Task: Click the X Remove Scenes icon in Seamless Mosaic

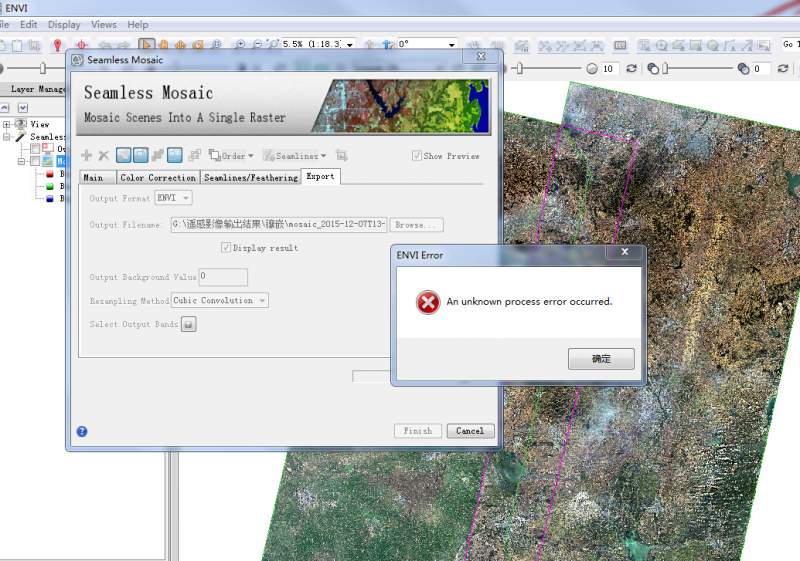Action: [104, 156]
